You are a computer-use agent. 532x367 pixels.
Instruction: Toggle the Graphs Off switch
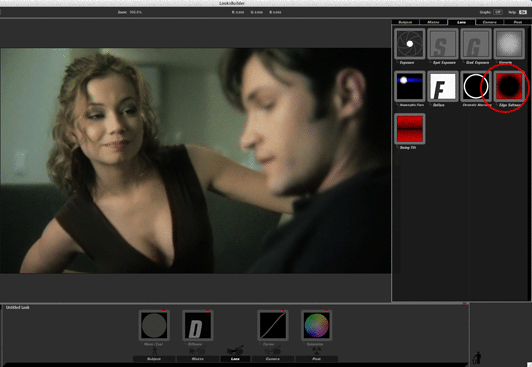pyautogui.click(x=498, y=12)
